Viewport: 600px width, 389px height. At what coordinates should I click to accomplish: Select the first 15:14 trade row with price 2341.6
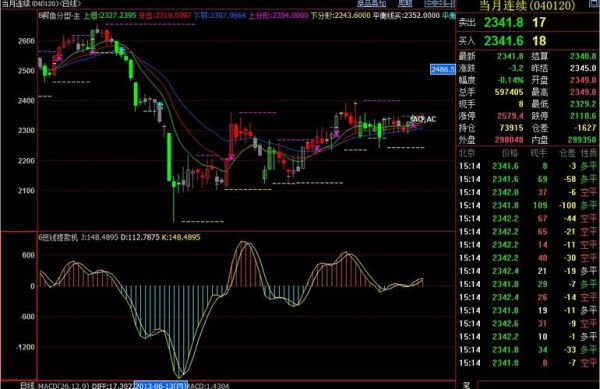click(528, 166)
